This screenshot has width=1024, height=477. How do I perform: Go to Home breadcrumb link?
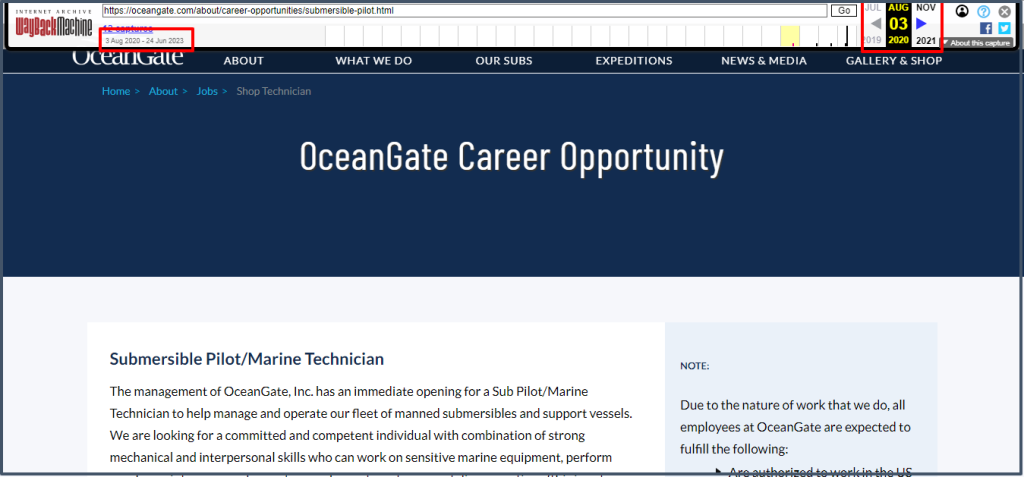[x=116, y=91]
